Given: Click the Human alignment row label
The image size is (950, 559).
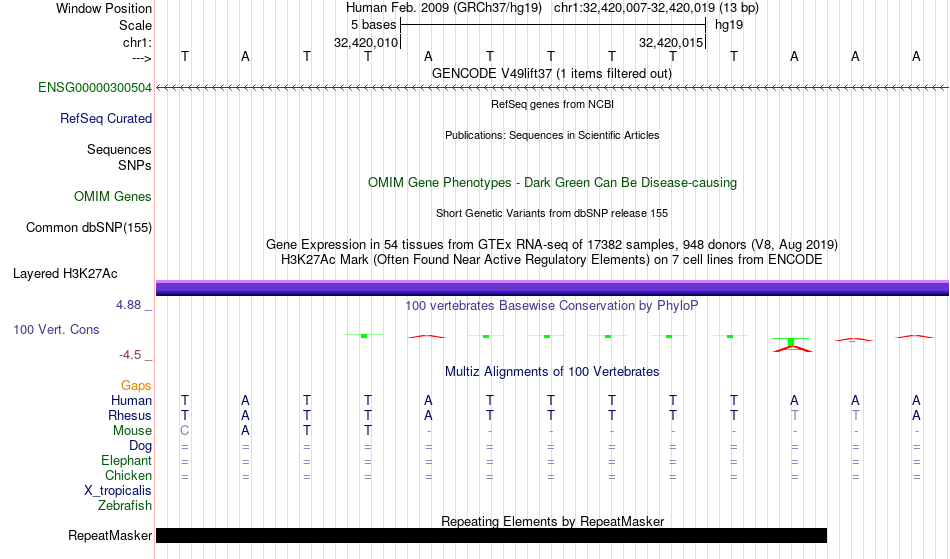Looking at the screenshot, I should [131, 401].
